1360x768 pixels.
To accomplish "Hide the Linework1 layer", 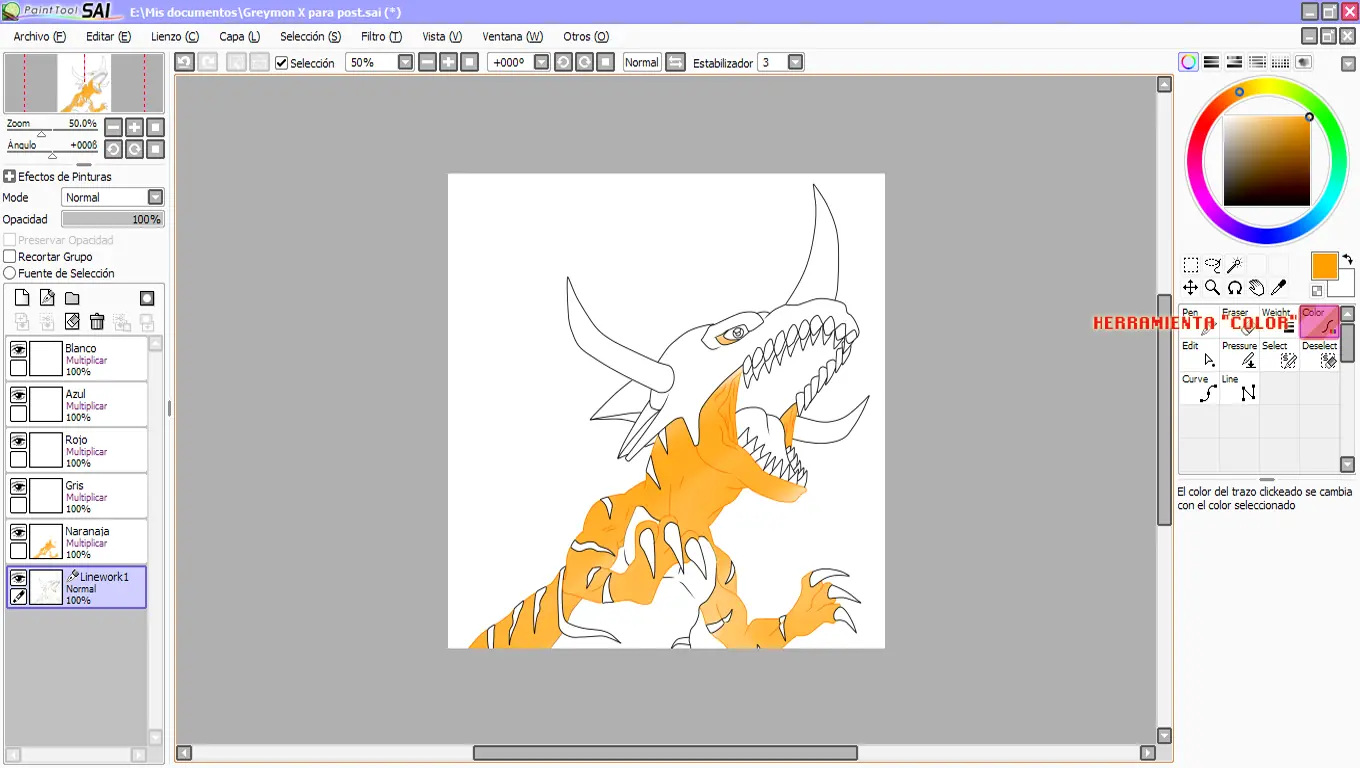I will pos(18,578).
